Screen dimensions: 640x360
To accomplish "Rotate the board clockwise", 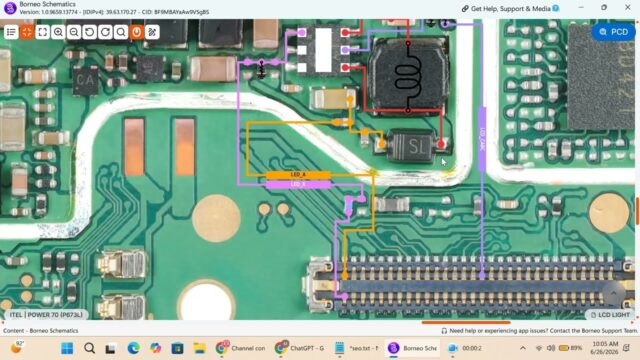I will tap(105, 32).
